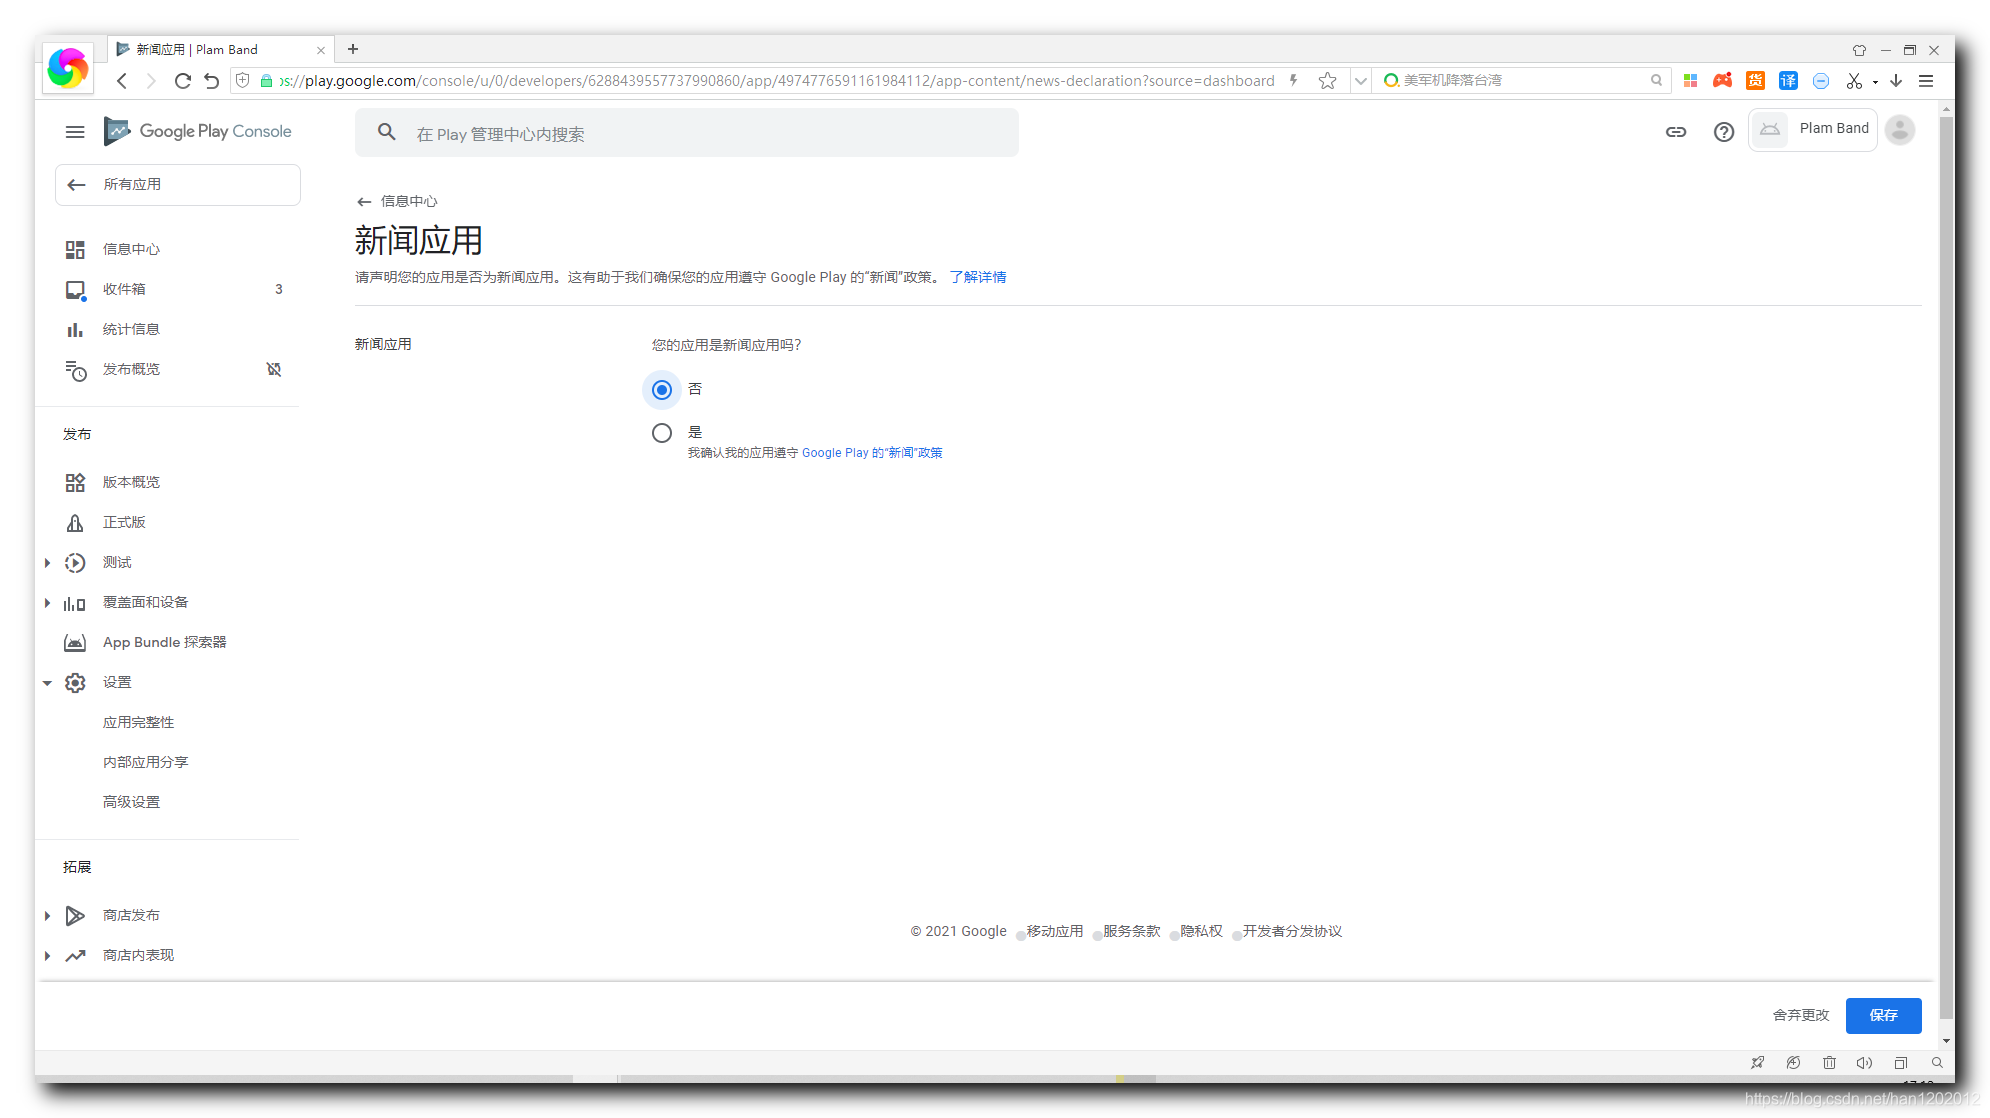The width and height of the screenshot is (1990, 1118).
Task: Open the 了解详情 link
Action: (977, 277)
